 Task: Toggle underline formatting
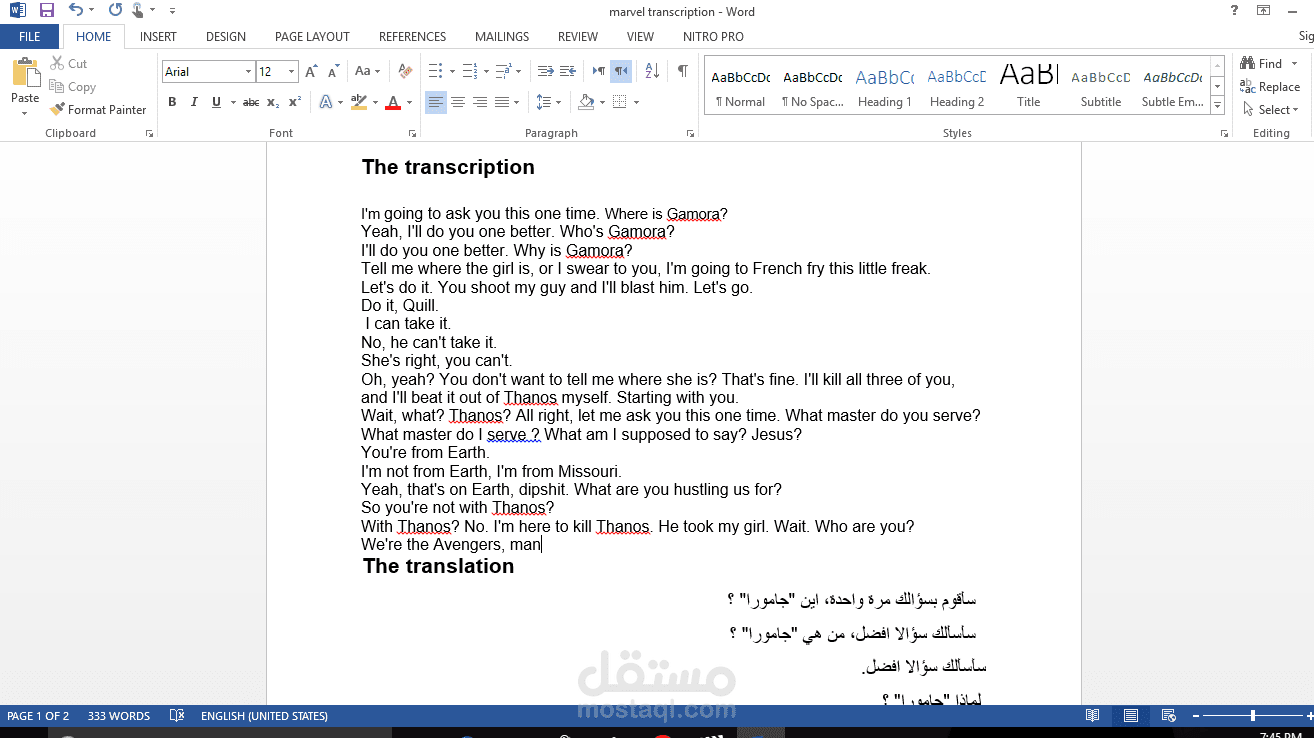pos(215,102)
